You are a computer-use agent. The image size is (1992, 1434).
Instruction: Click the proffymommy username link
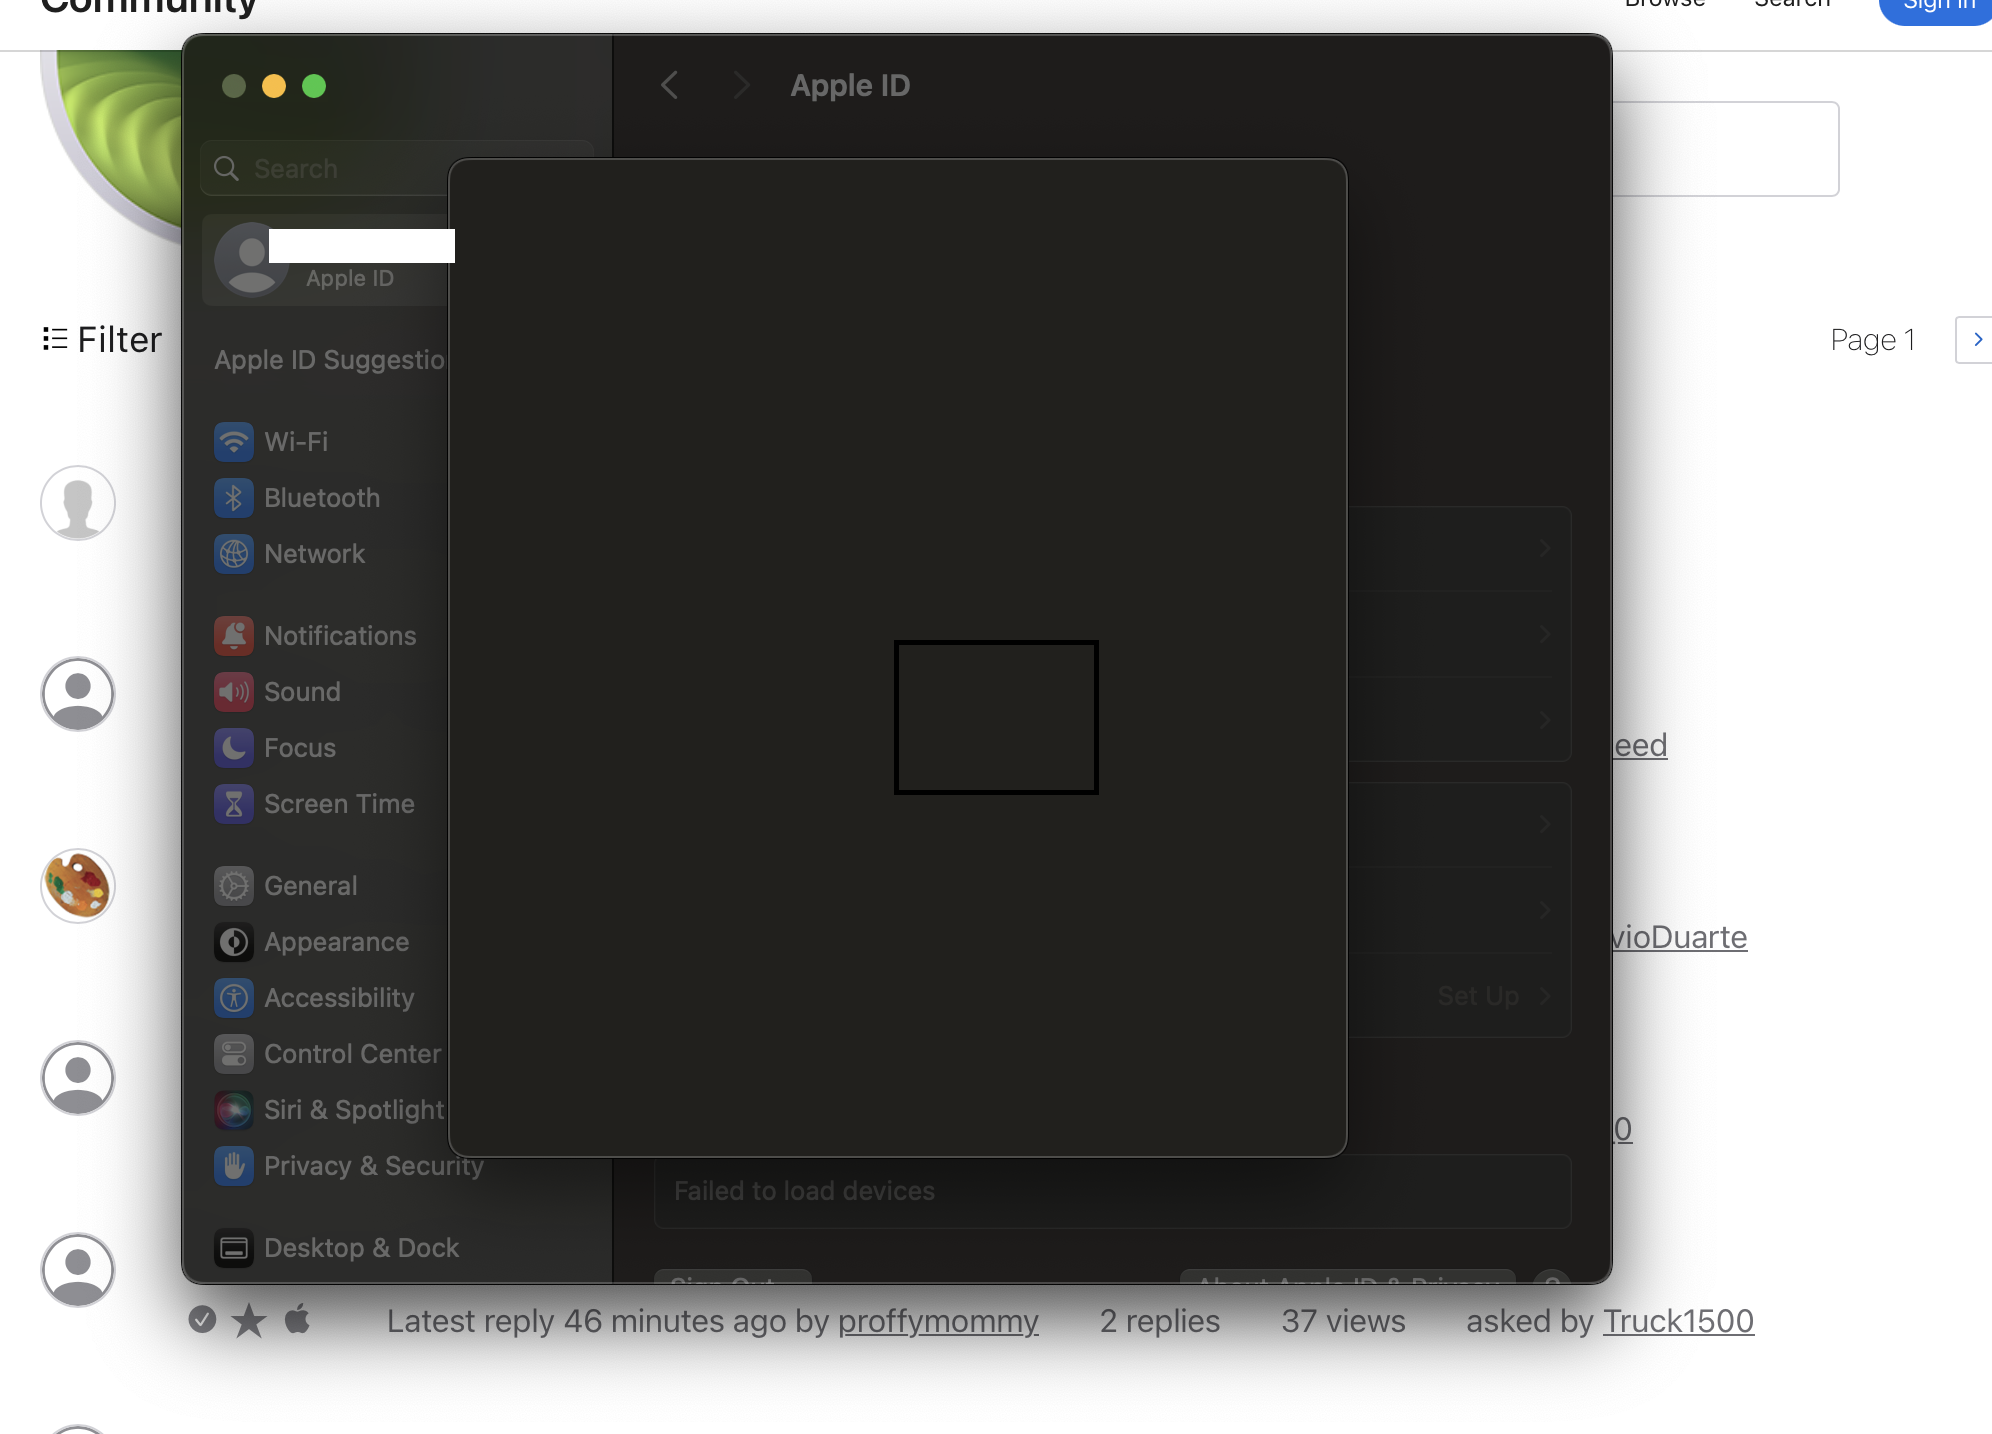pos(938,1321)
